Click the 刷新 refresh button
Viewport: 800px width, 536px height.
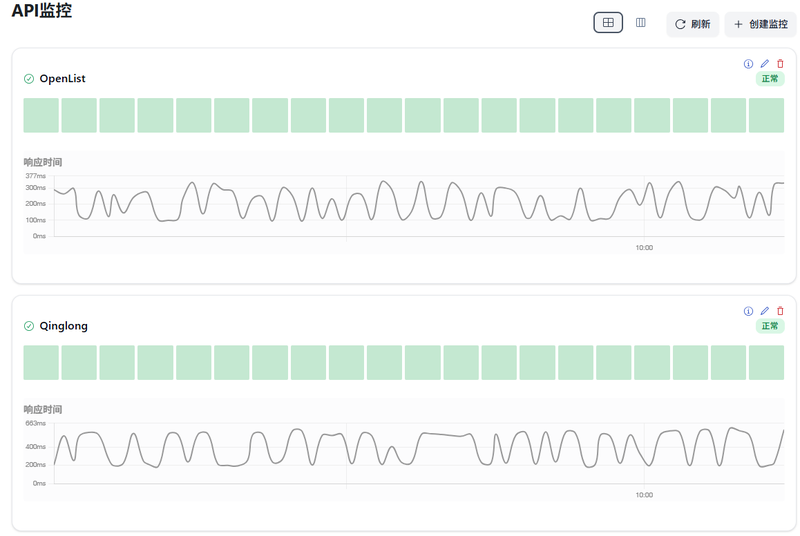[x=692, y=24]
